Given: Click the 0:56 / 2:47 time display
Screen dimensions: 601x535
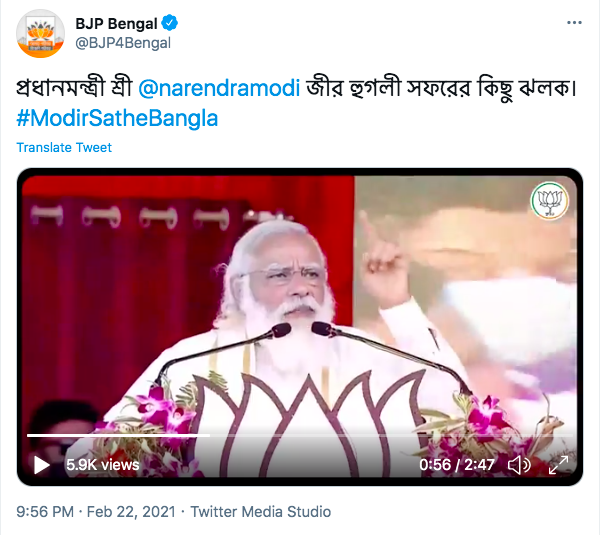Looking at the screenshot, I should coord(457,465).
